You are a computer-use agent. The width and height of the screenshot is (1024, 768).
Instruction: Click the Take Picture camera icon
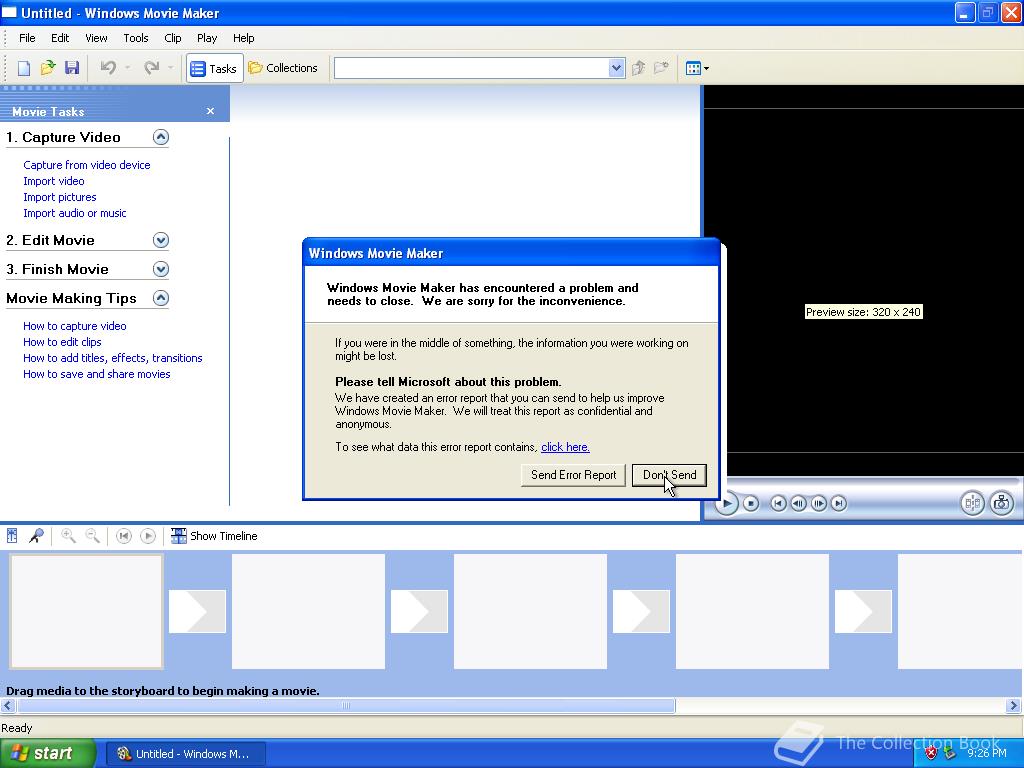point(1001,503)
